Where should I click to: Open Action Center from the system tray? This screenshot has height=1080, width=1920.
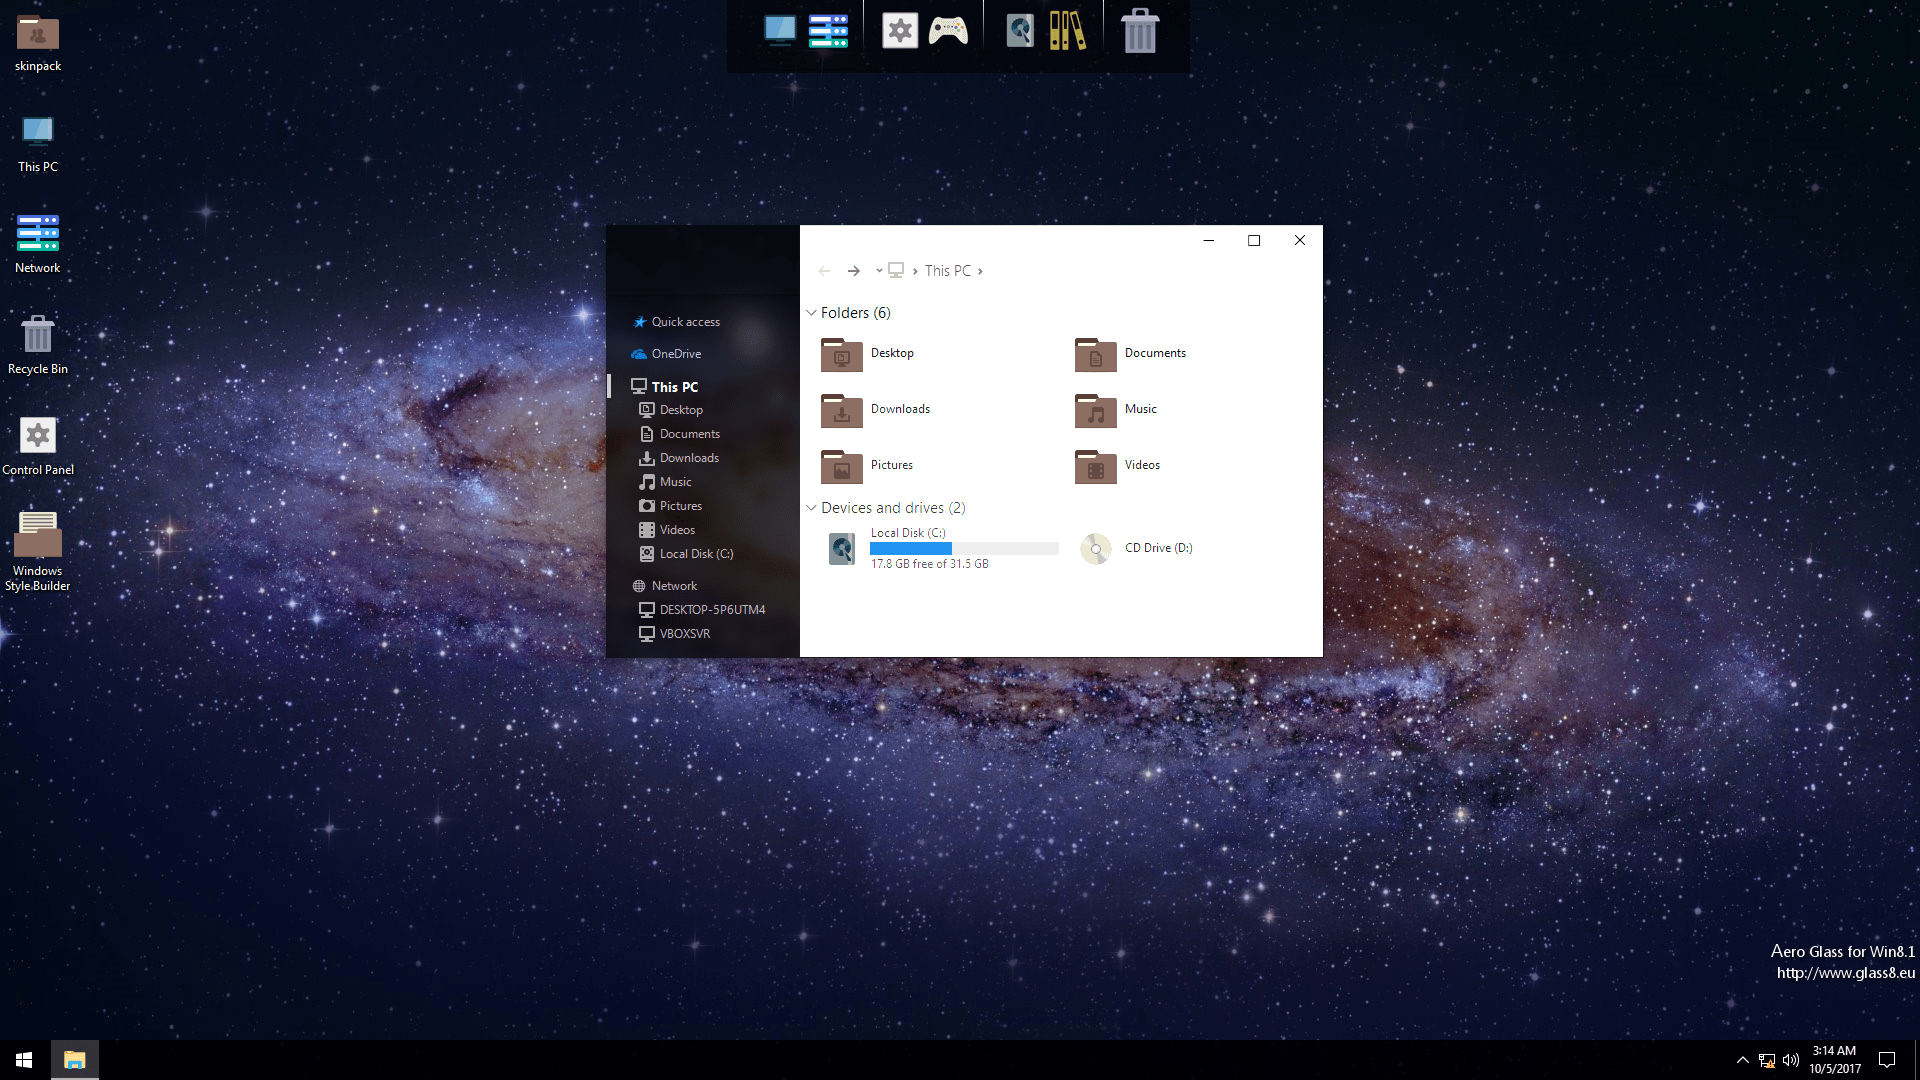[1886, 1060]
